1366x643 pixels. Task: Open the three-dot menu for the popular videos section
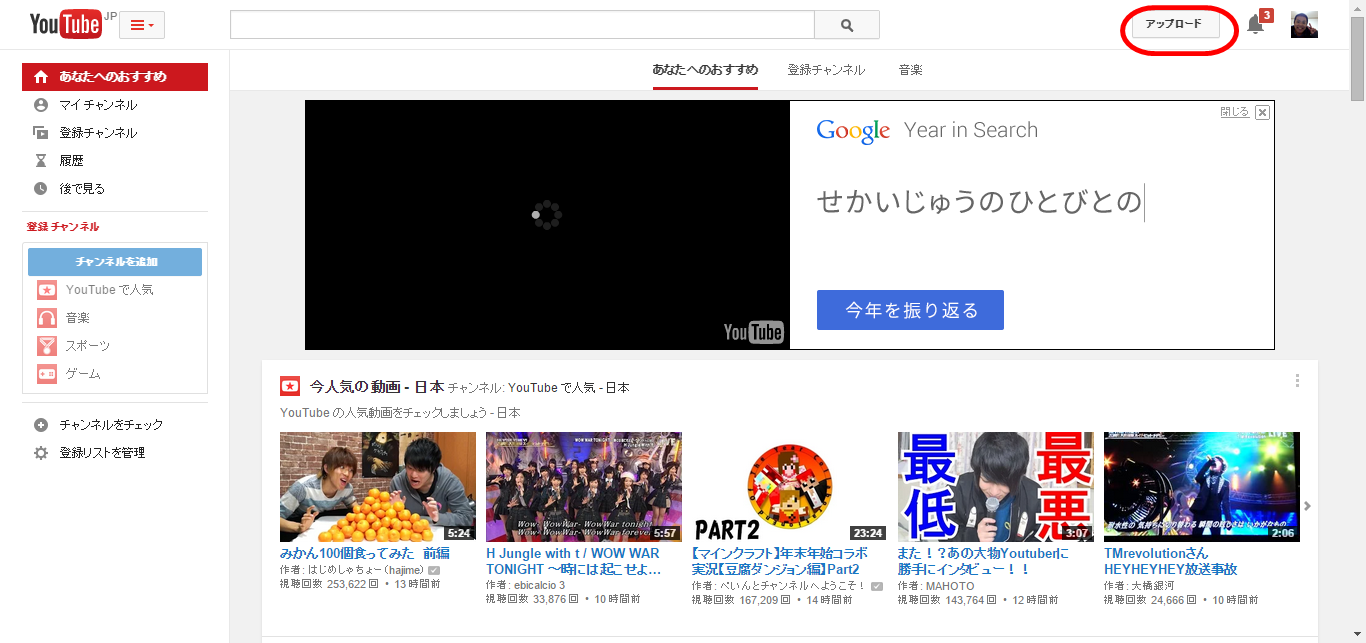coord(1297,381)
